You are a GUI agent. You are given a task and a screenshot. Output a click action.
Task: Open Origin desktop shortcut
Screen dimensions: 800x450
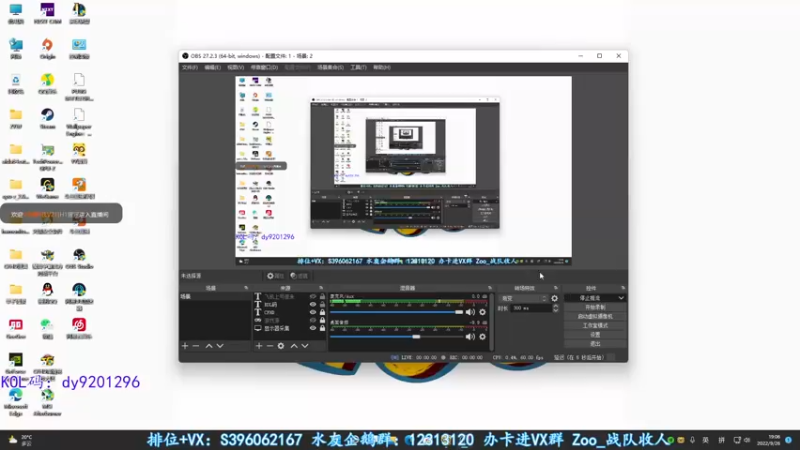47,49
